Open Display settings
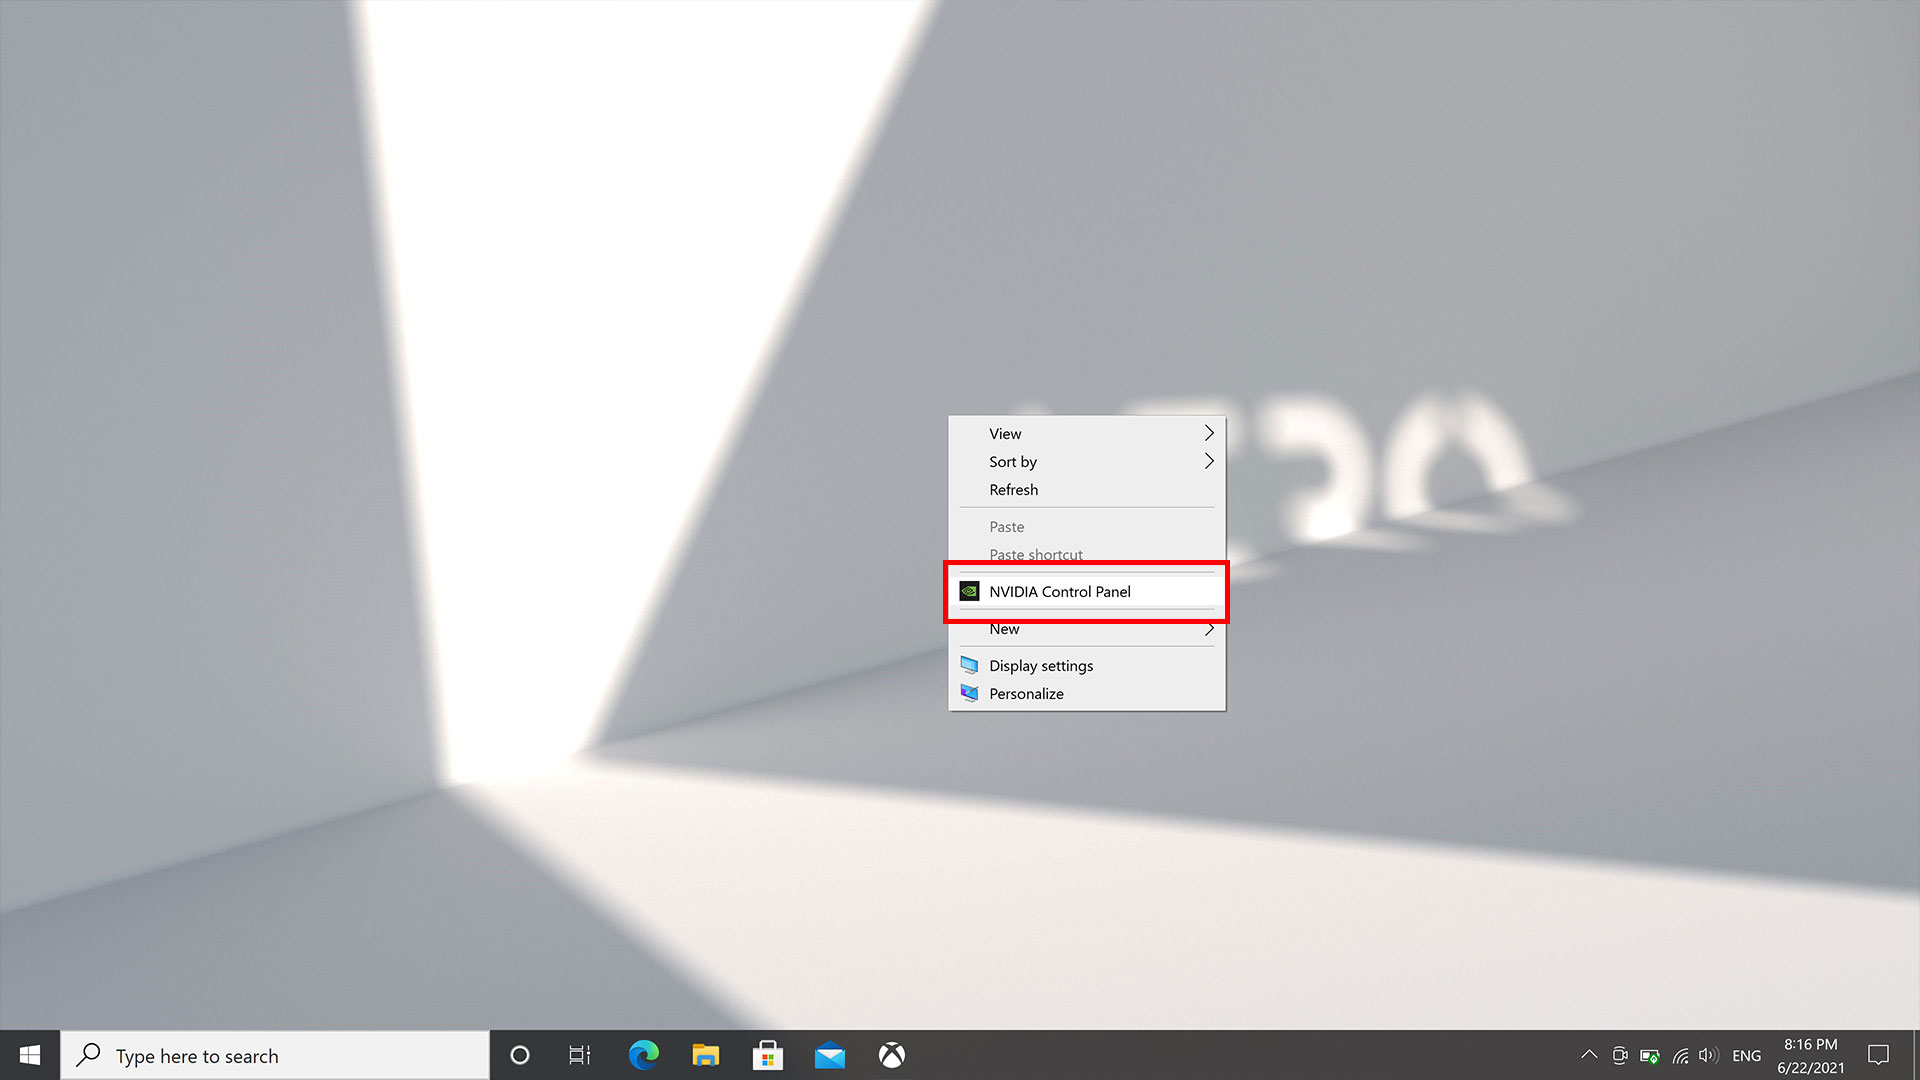 [1086, 666]
